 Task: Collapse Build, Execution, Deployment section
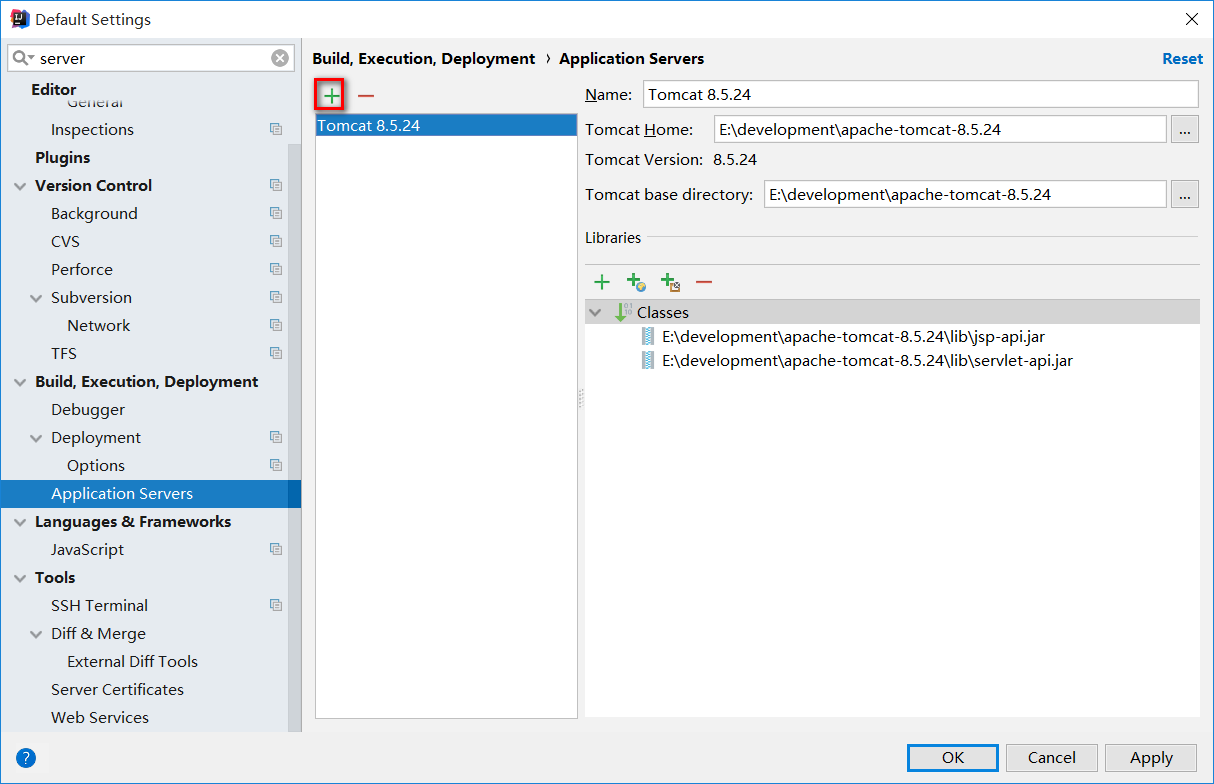(x=19, y=382)
